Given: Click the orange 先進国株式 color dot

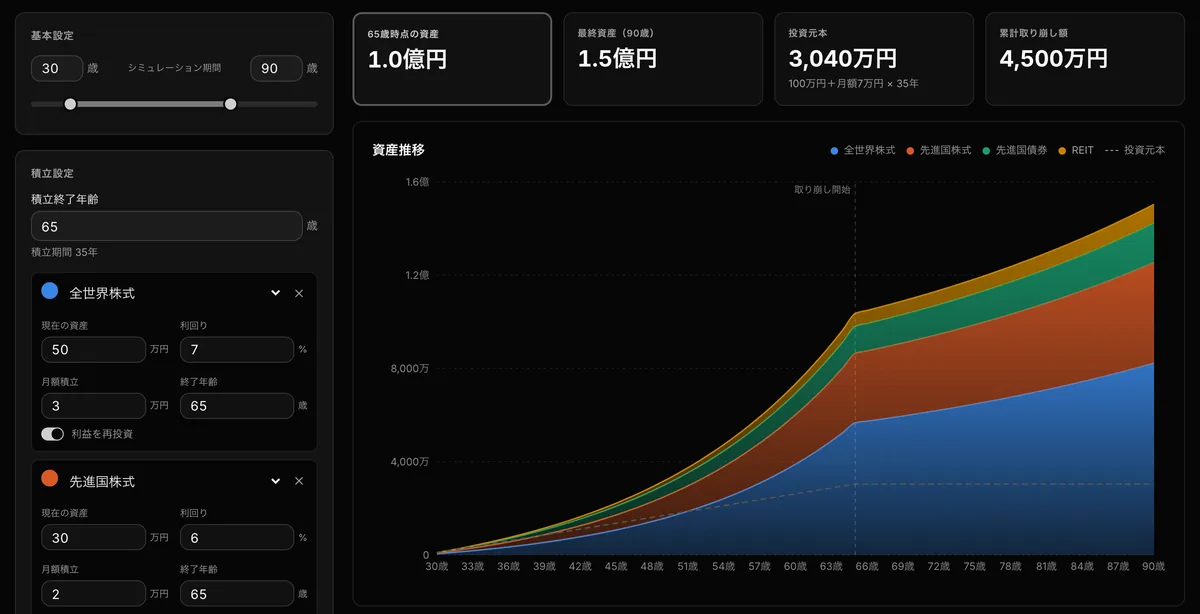Looking at the screenshot, I should (49, 479).
